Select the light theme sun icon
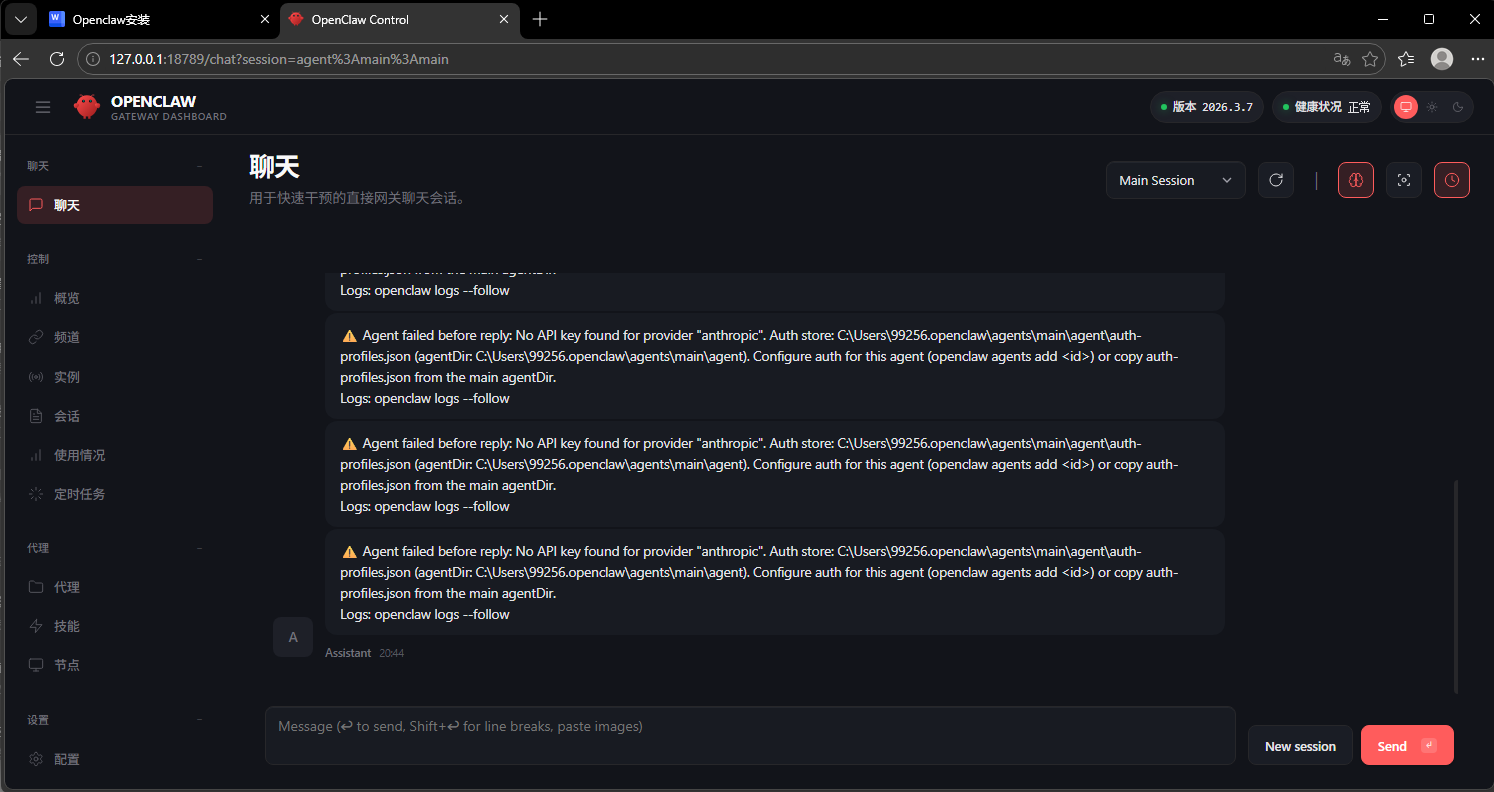The width and height of the screenshot is (1494, 792). 1432,107
